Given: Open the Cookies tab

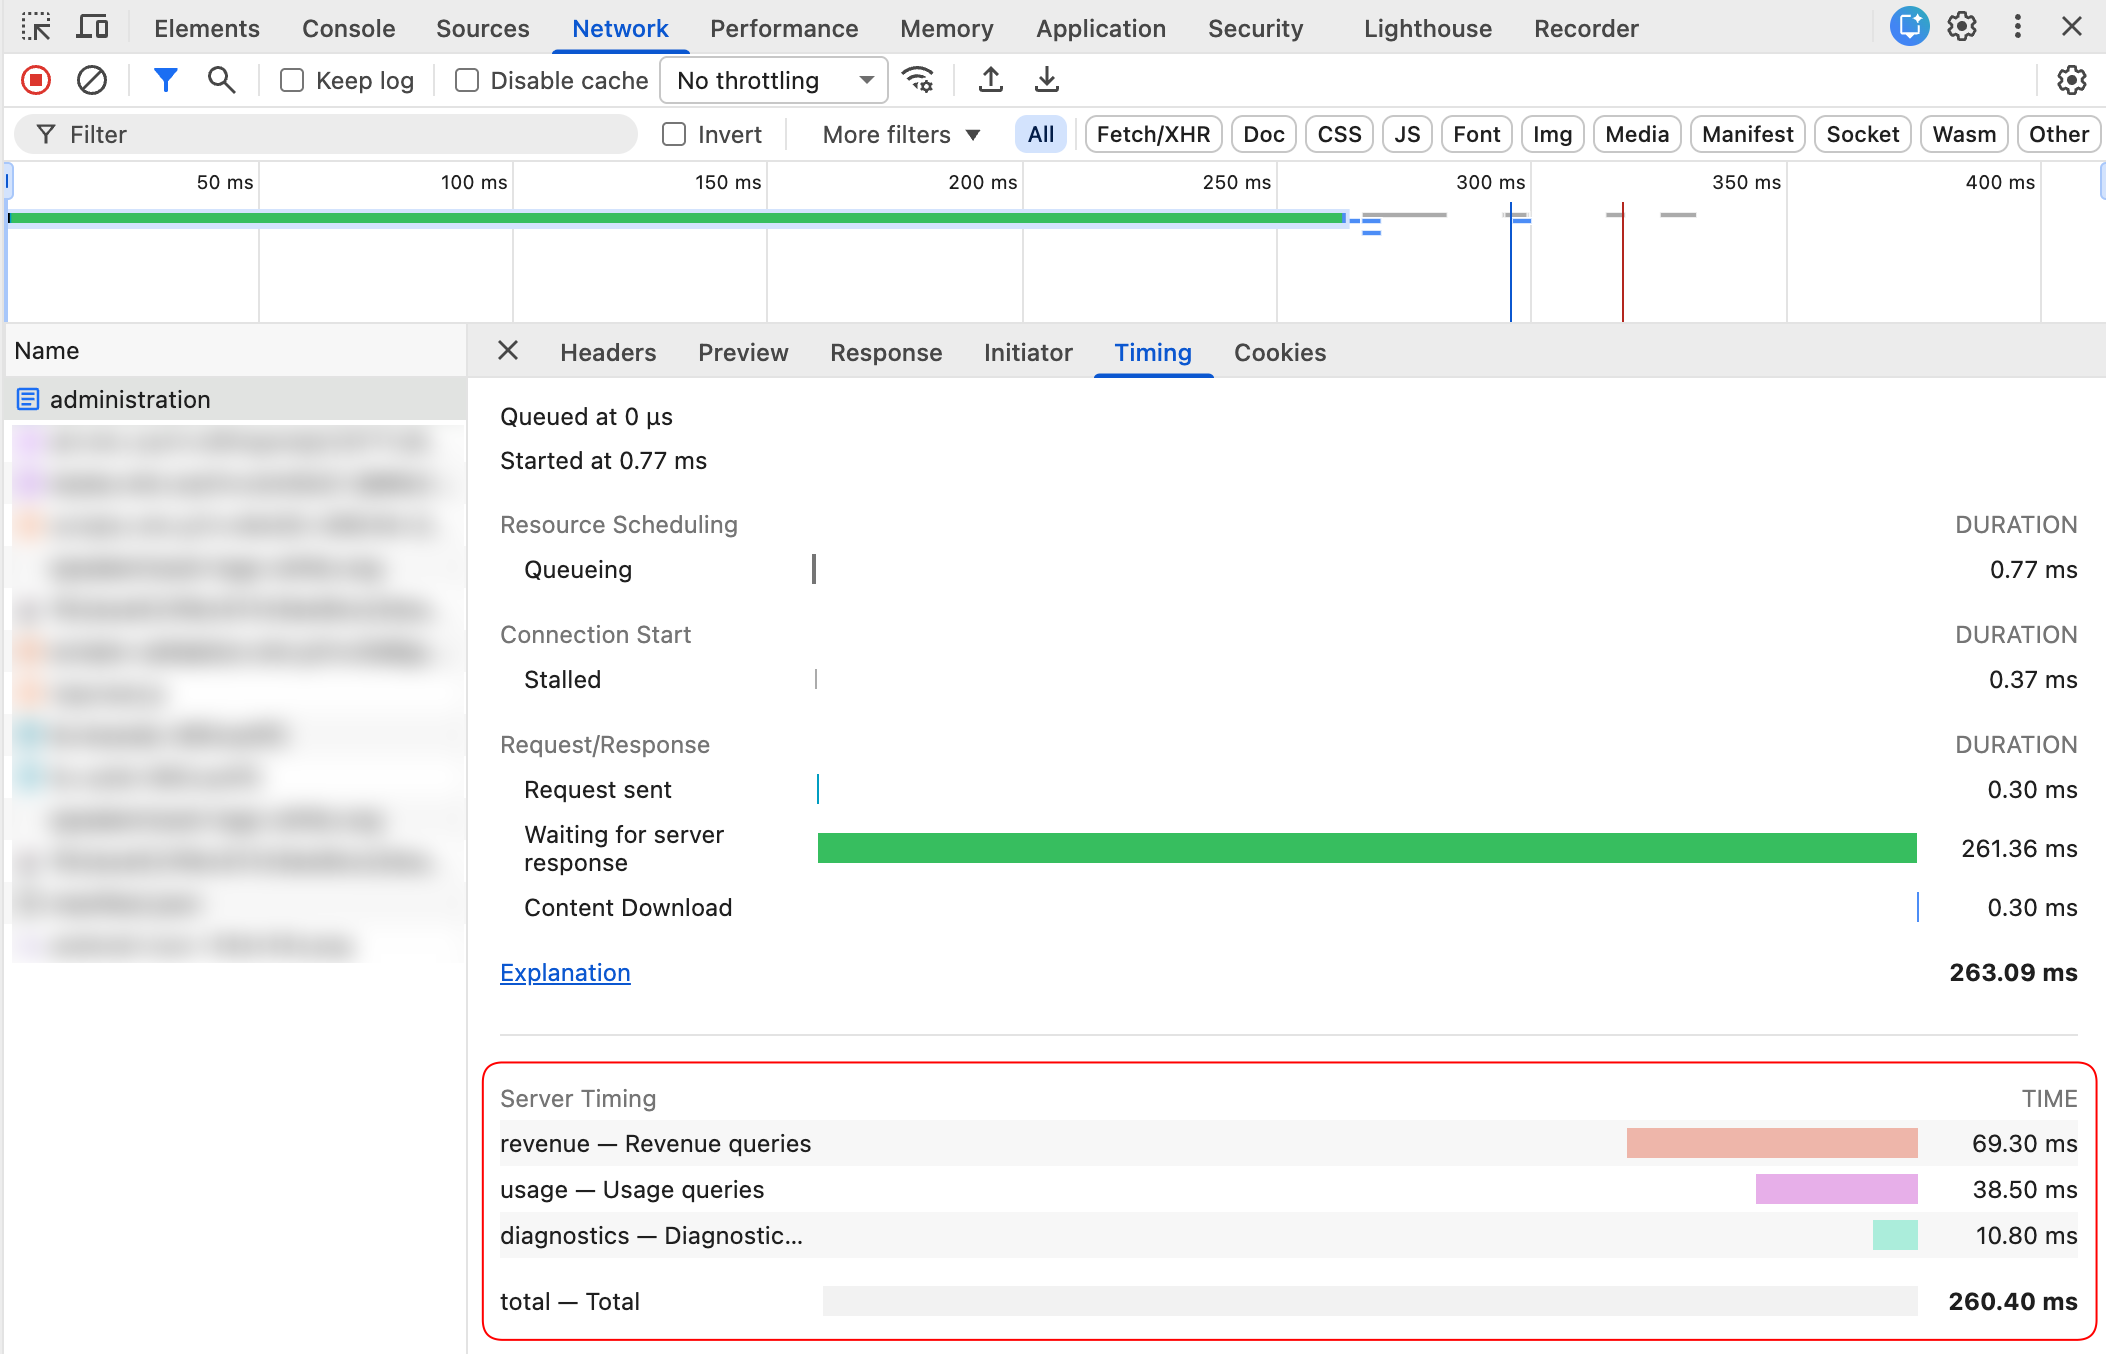Looking at the screenshot, I should [x=1280, y=352].
